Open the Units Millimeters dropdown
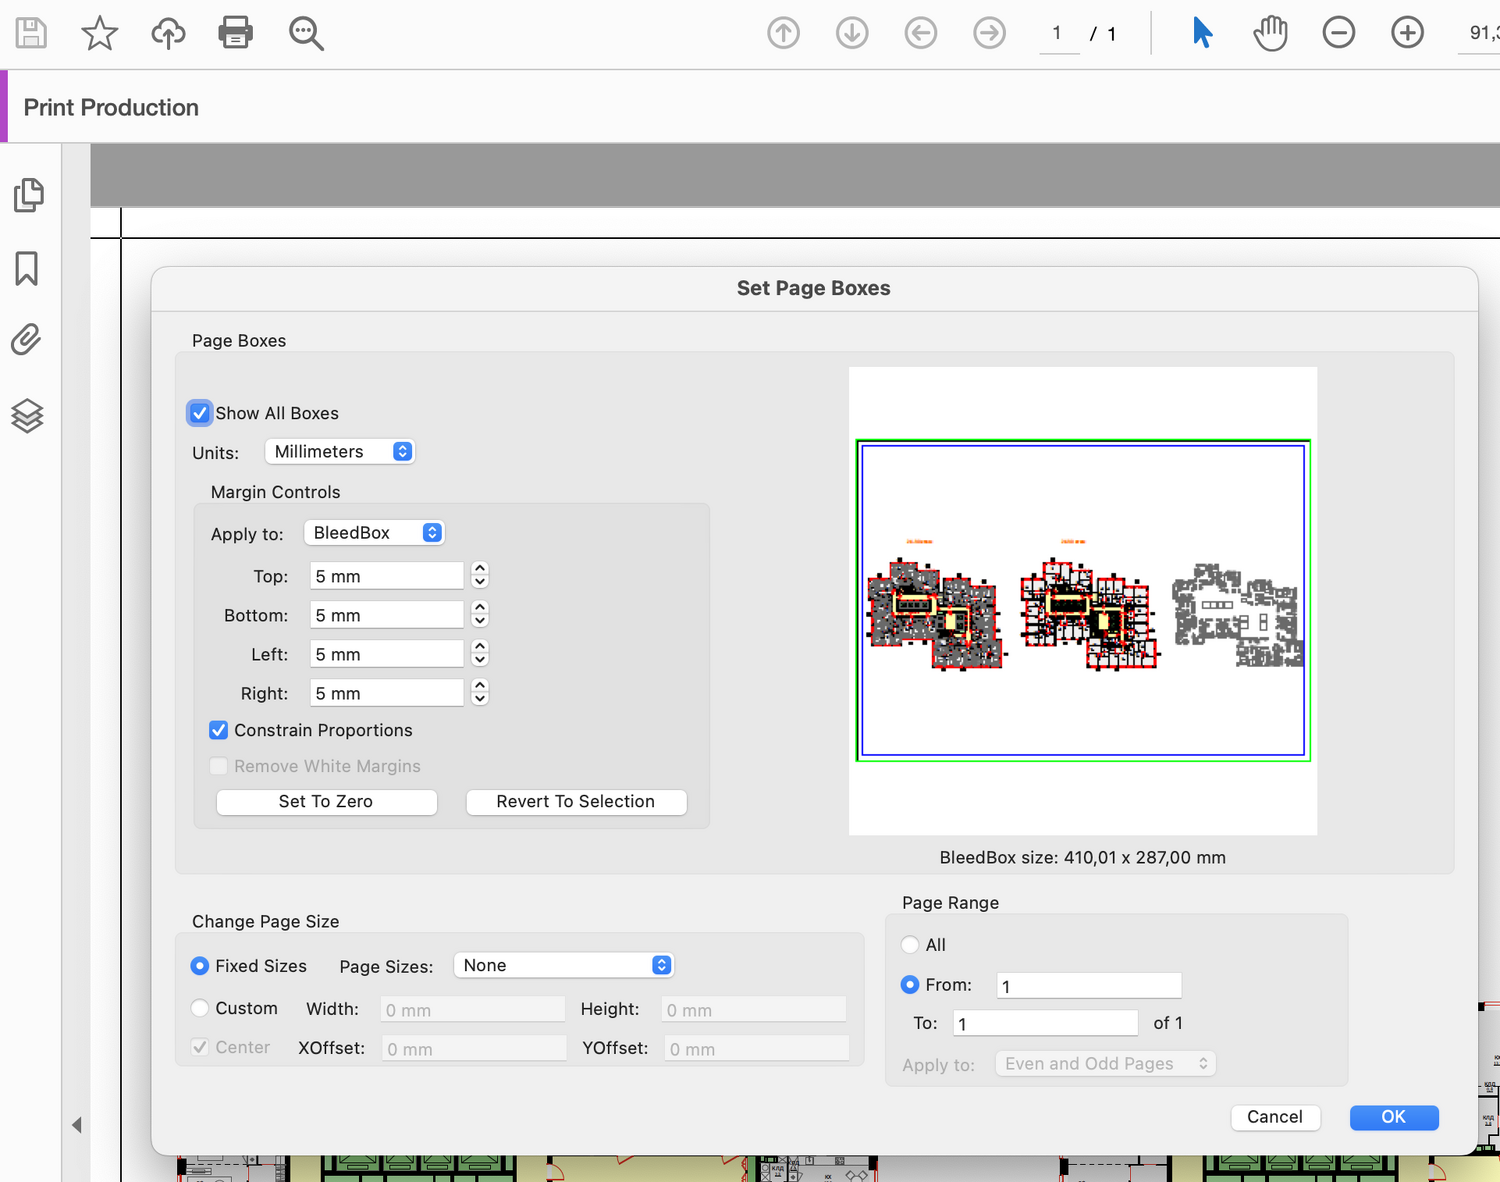Screen dimensions: 1500x1182 (x=339, y=452)
